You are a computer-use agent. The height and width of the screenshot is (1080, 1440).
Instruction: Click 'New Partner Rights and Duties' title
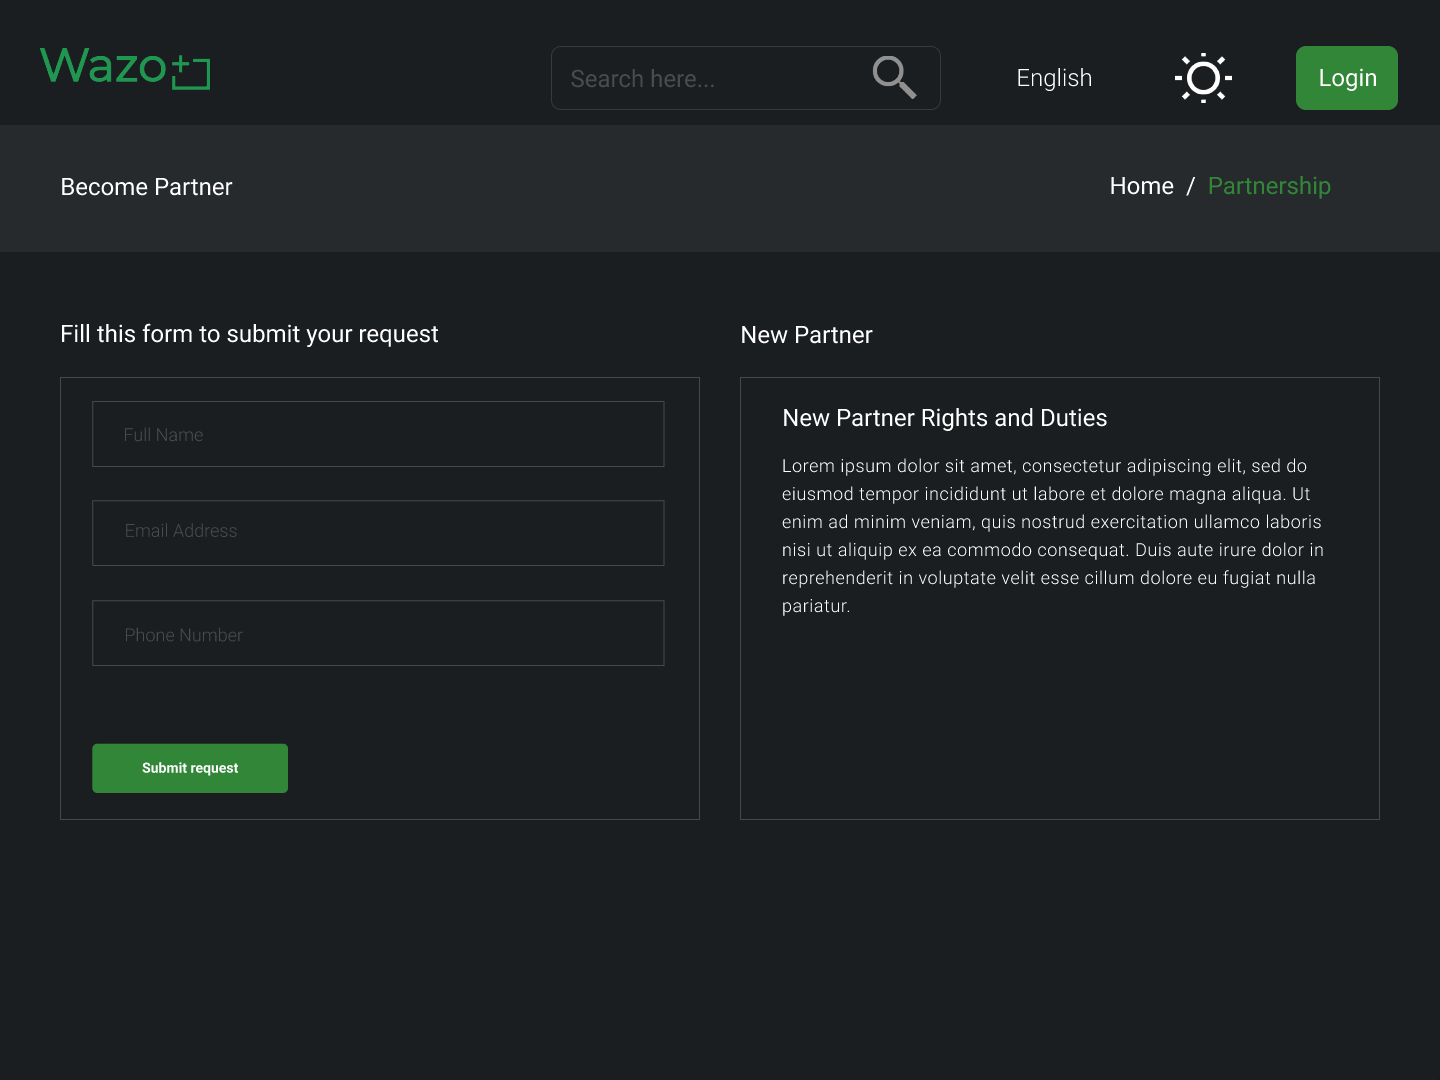pos(944,418)
